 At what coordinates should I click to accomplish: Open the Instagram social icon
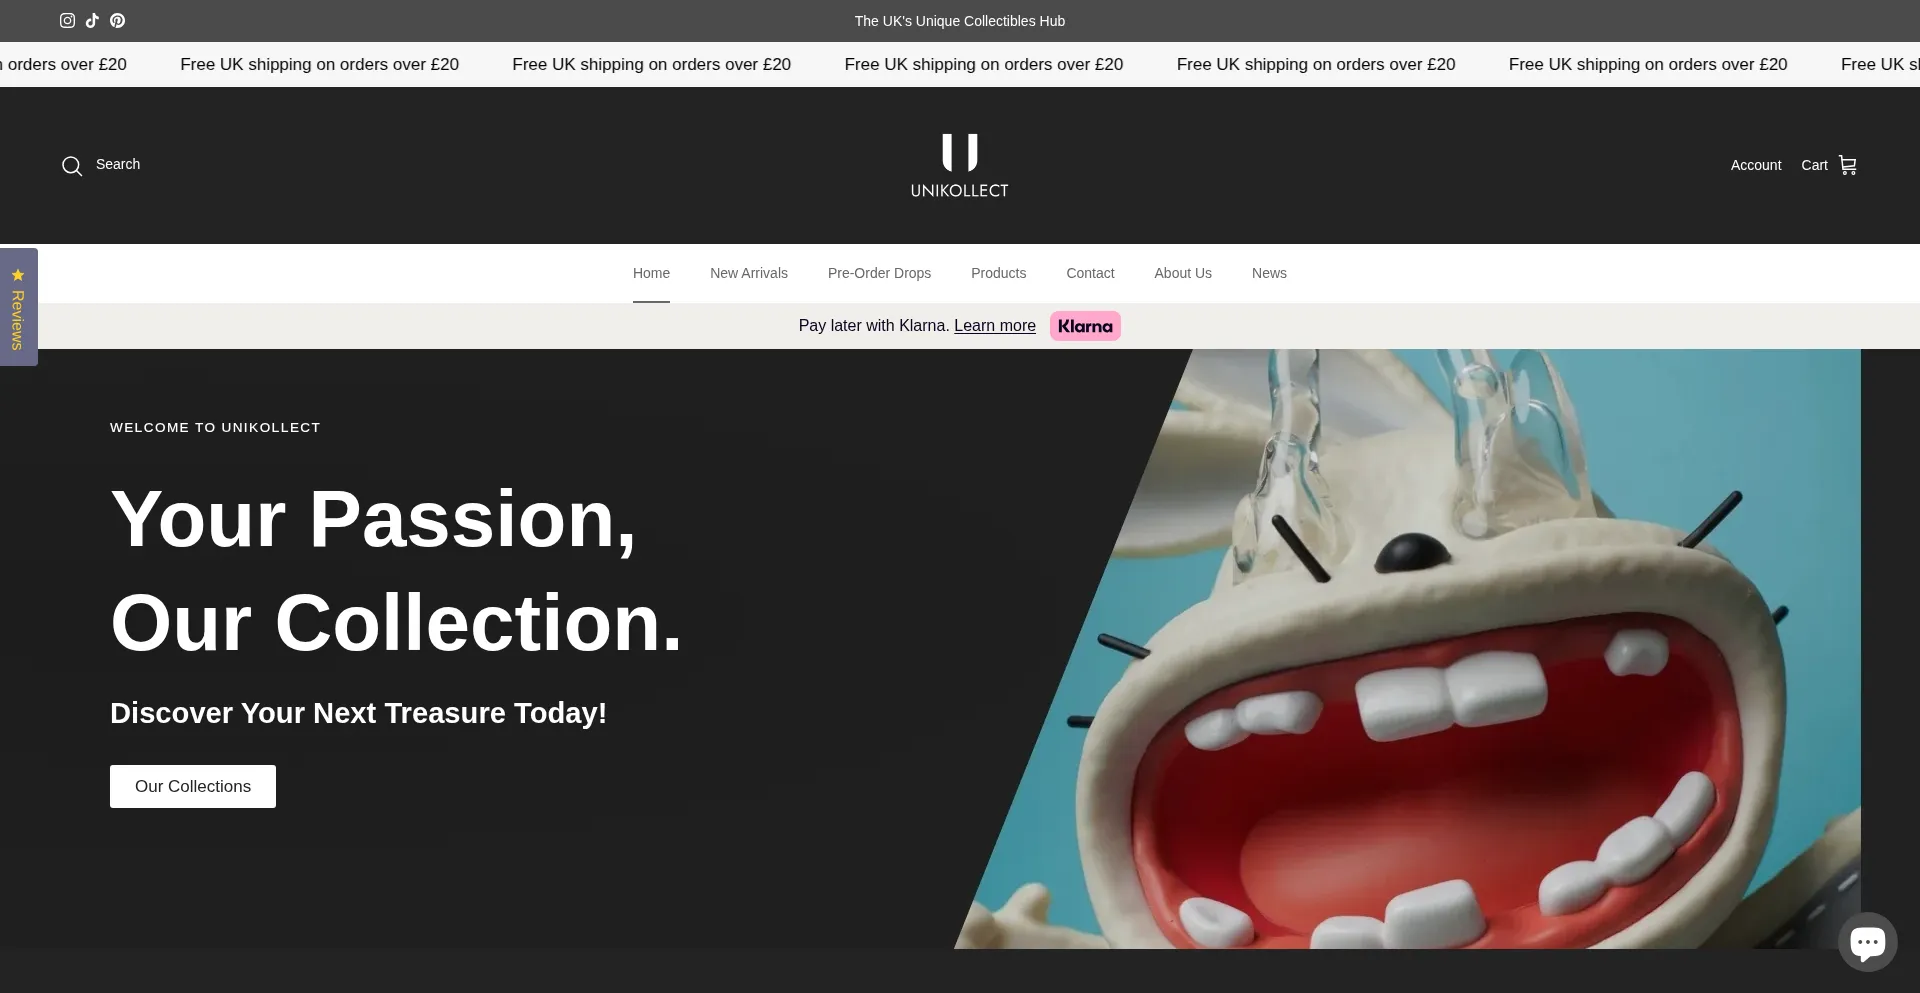[x=67, y=20]
